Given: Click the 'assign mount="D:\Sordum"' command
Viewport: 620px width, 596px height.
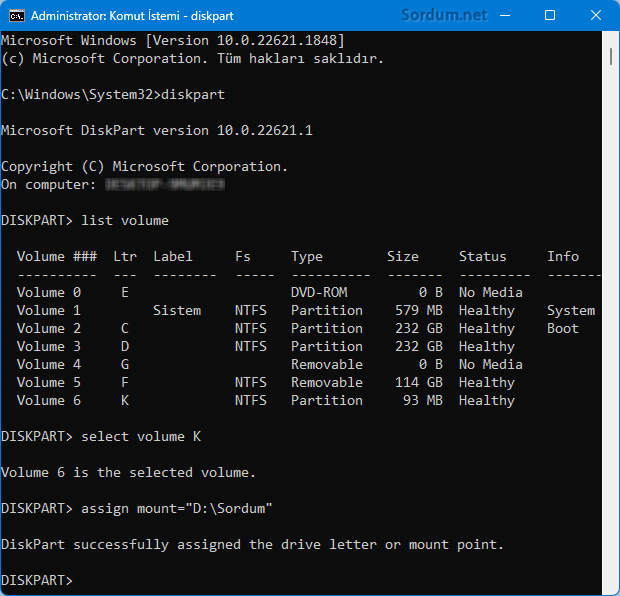Looking at the screenshot, I should tap(176, 508).
